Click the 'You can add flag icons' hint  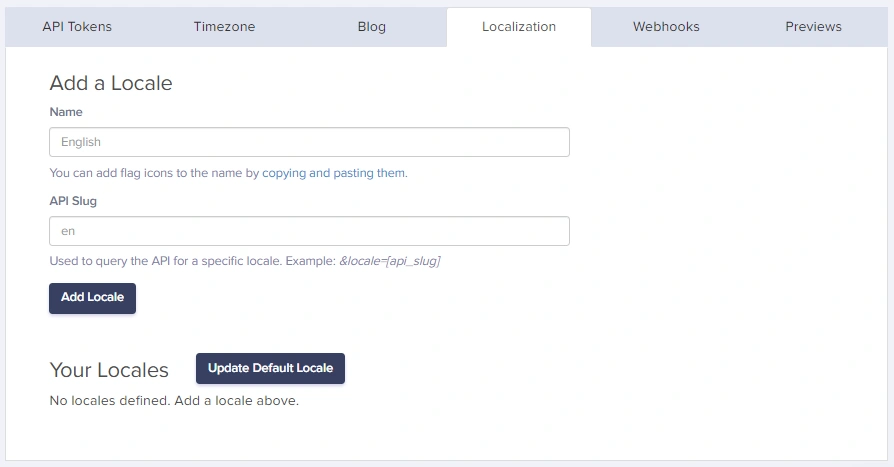pyautogui.click(x=154, y=173)
